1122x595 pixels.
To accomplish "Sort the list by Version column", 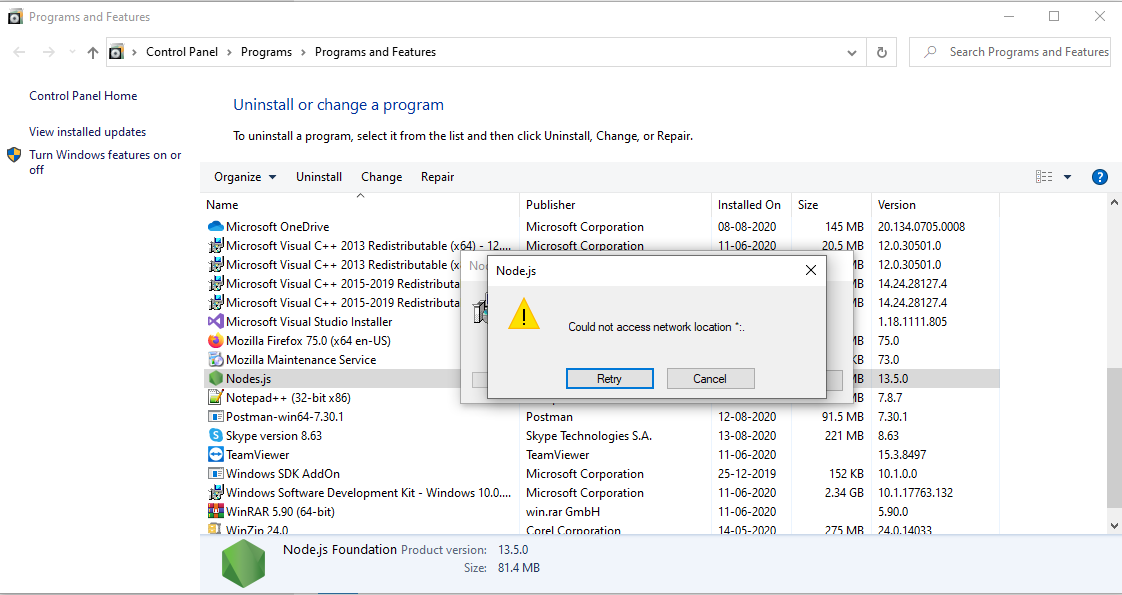I will [935, 205].
